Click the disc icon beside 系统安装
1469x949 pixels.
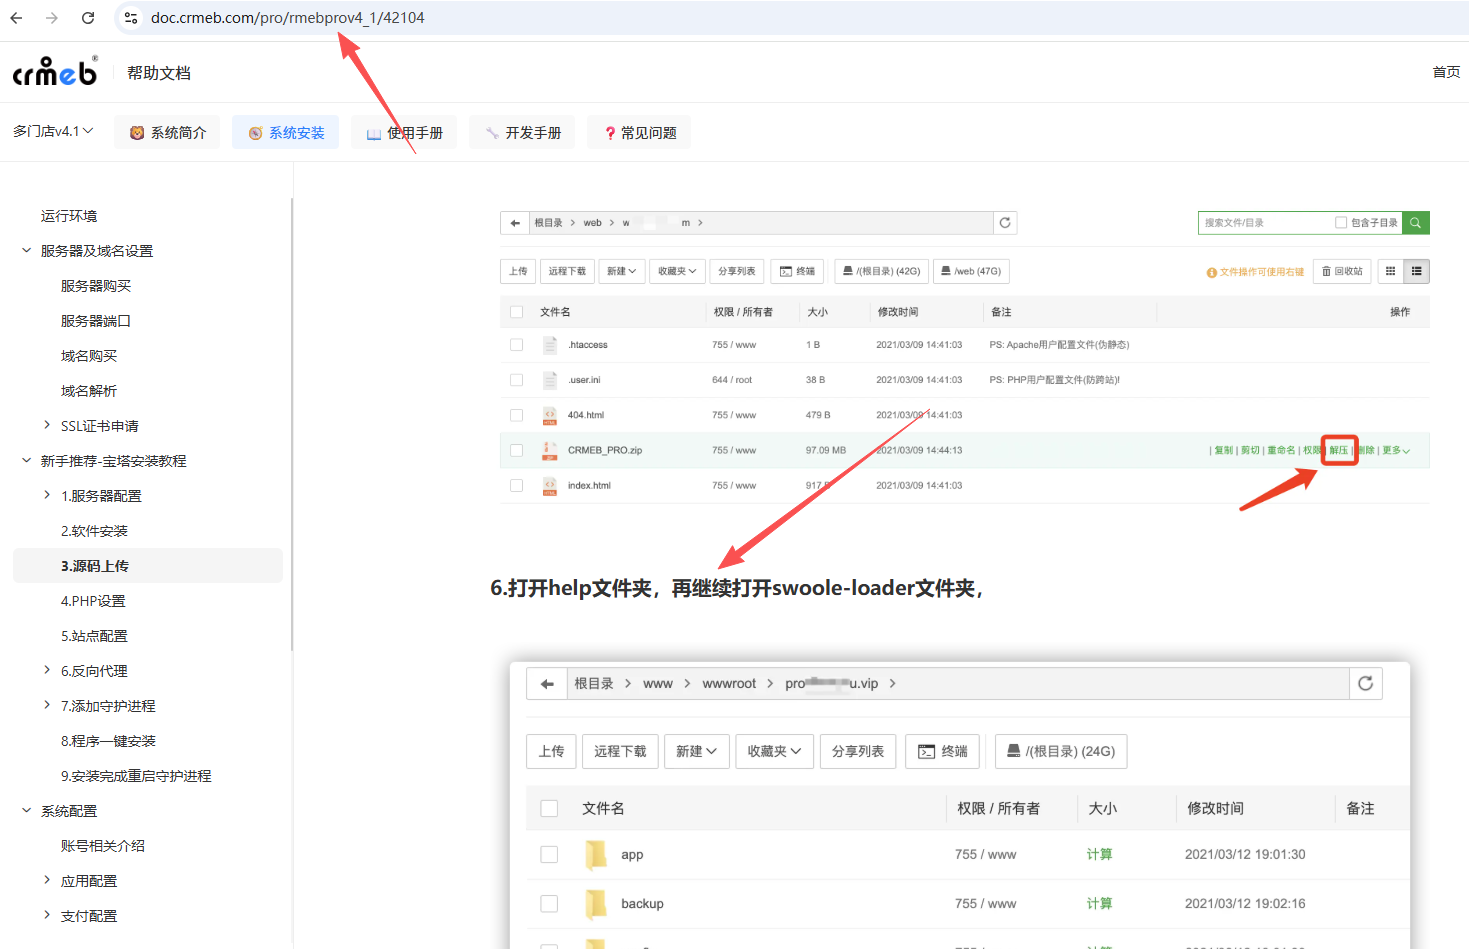(255, 133)
